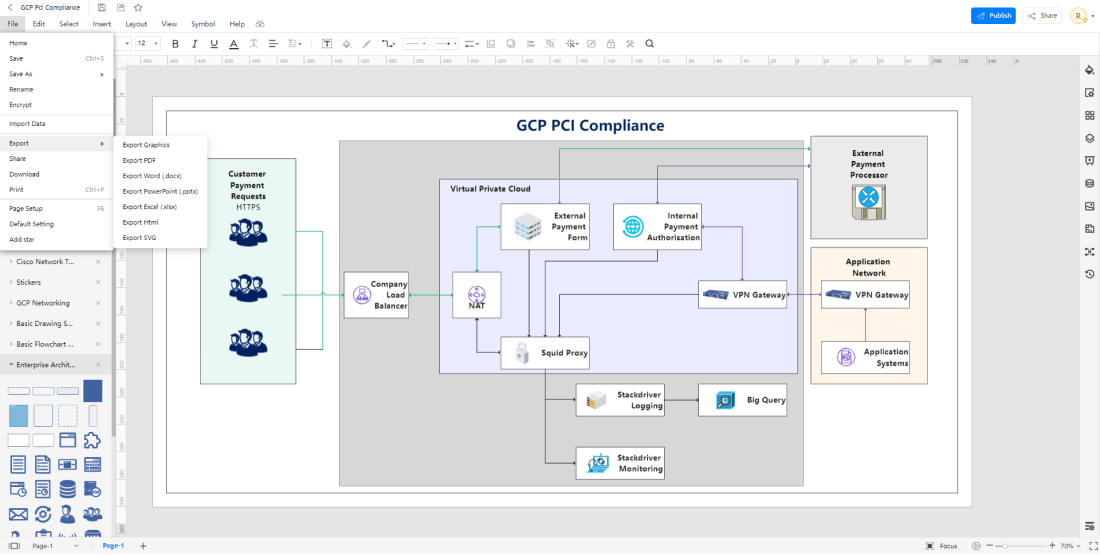This screenshot has height=555, width=1100.
Task: Click the lock icon in toolbar
Action: 610,44
